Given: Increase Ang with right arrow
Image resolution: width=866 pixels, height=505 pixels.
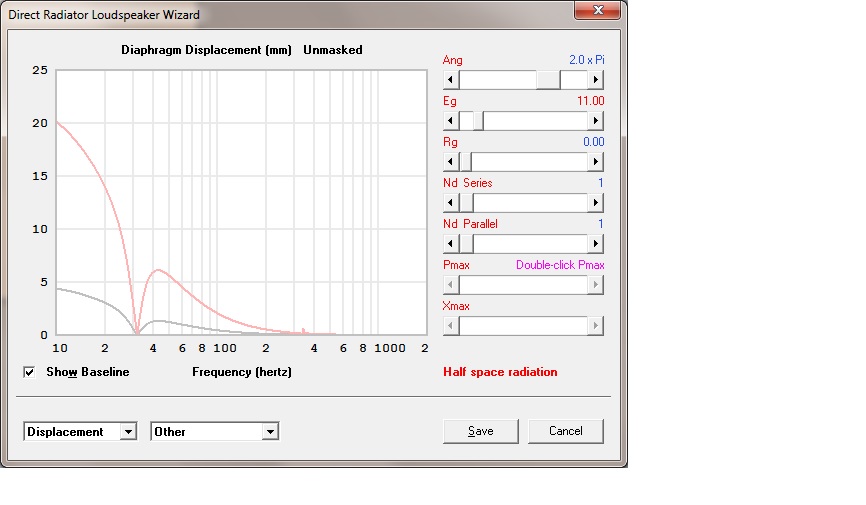Looking at the screenshot, I should (595, 80).
